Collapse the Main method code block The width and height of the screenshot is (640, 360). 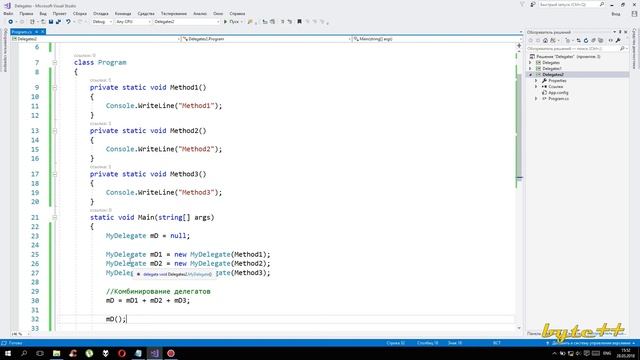click(54, 218)
